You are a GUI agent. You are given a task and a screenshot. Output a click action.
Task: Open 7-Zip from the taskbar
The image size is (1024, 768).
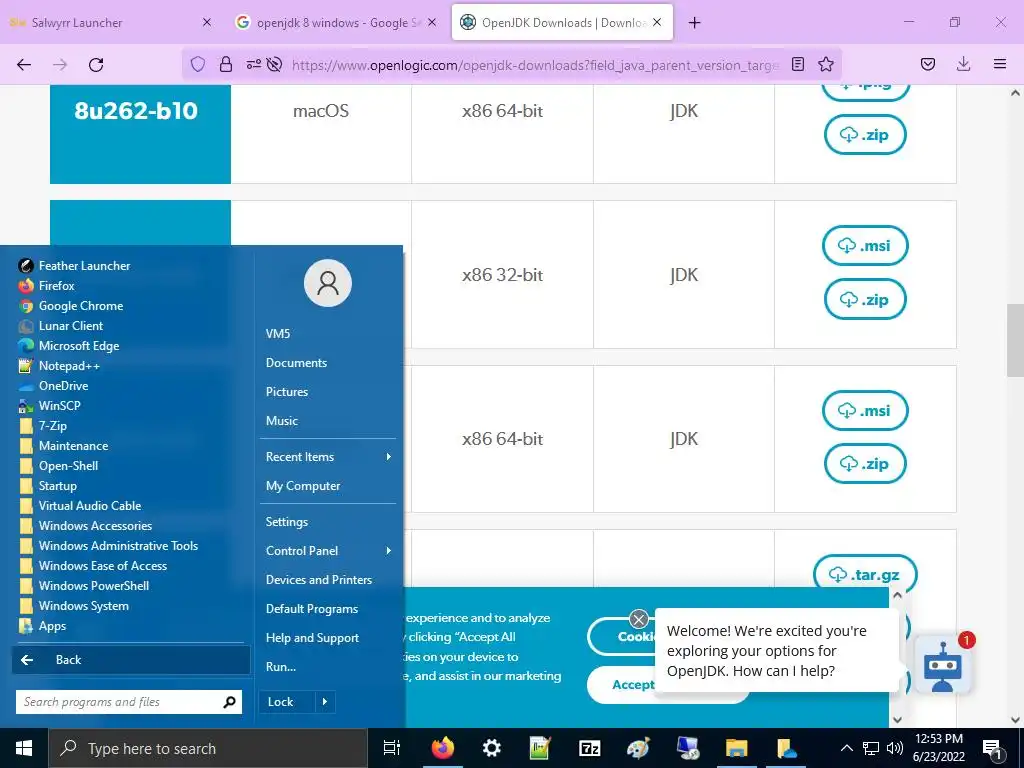tap(590, 748)
